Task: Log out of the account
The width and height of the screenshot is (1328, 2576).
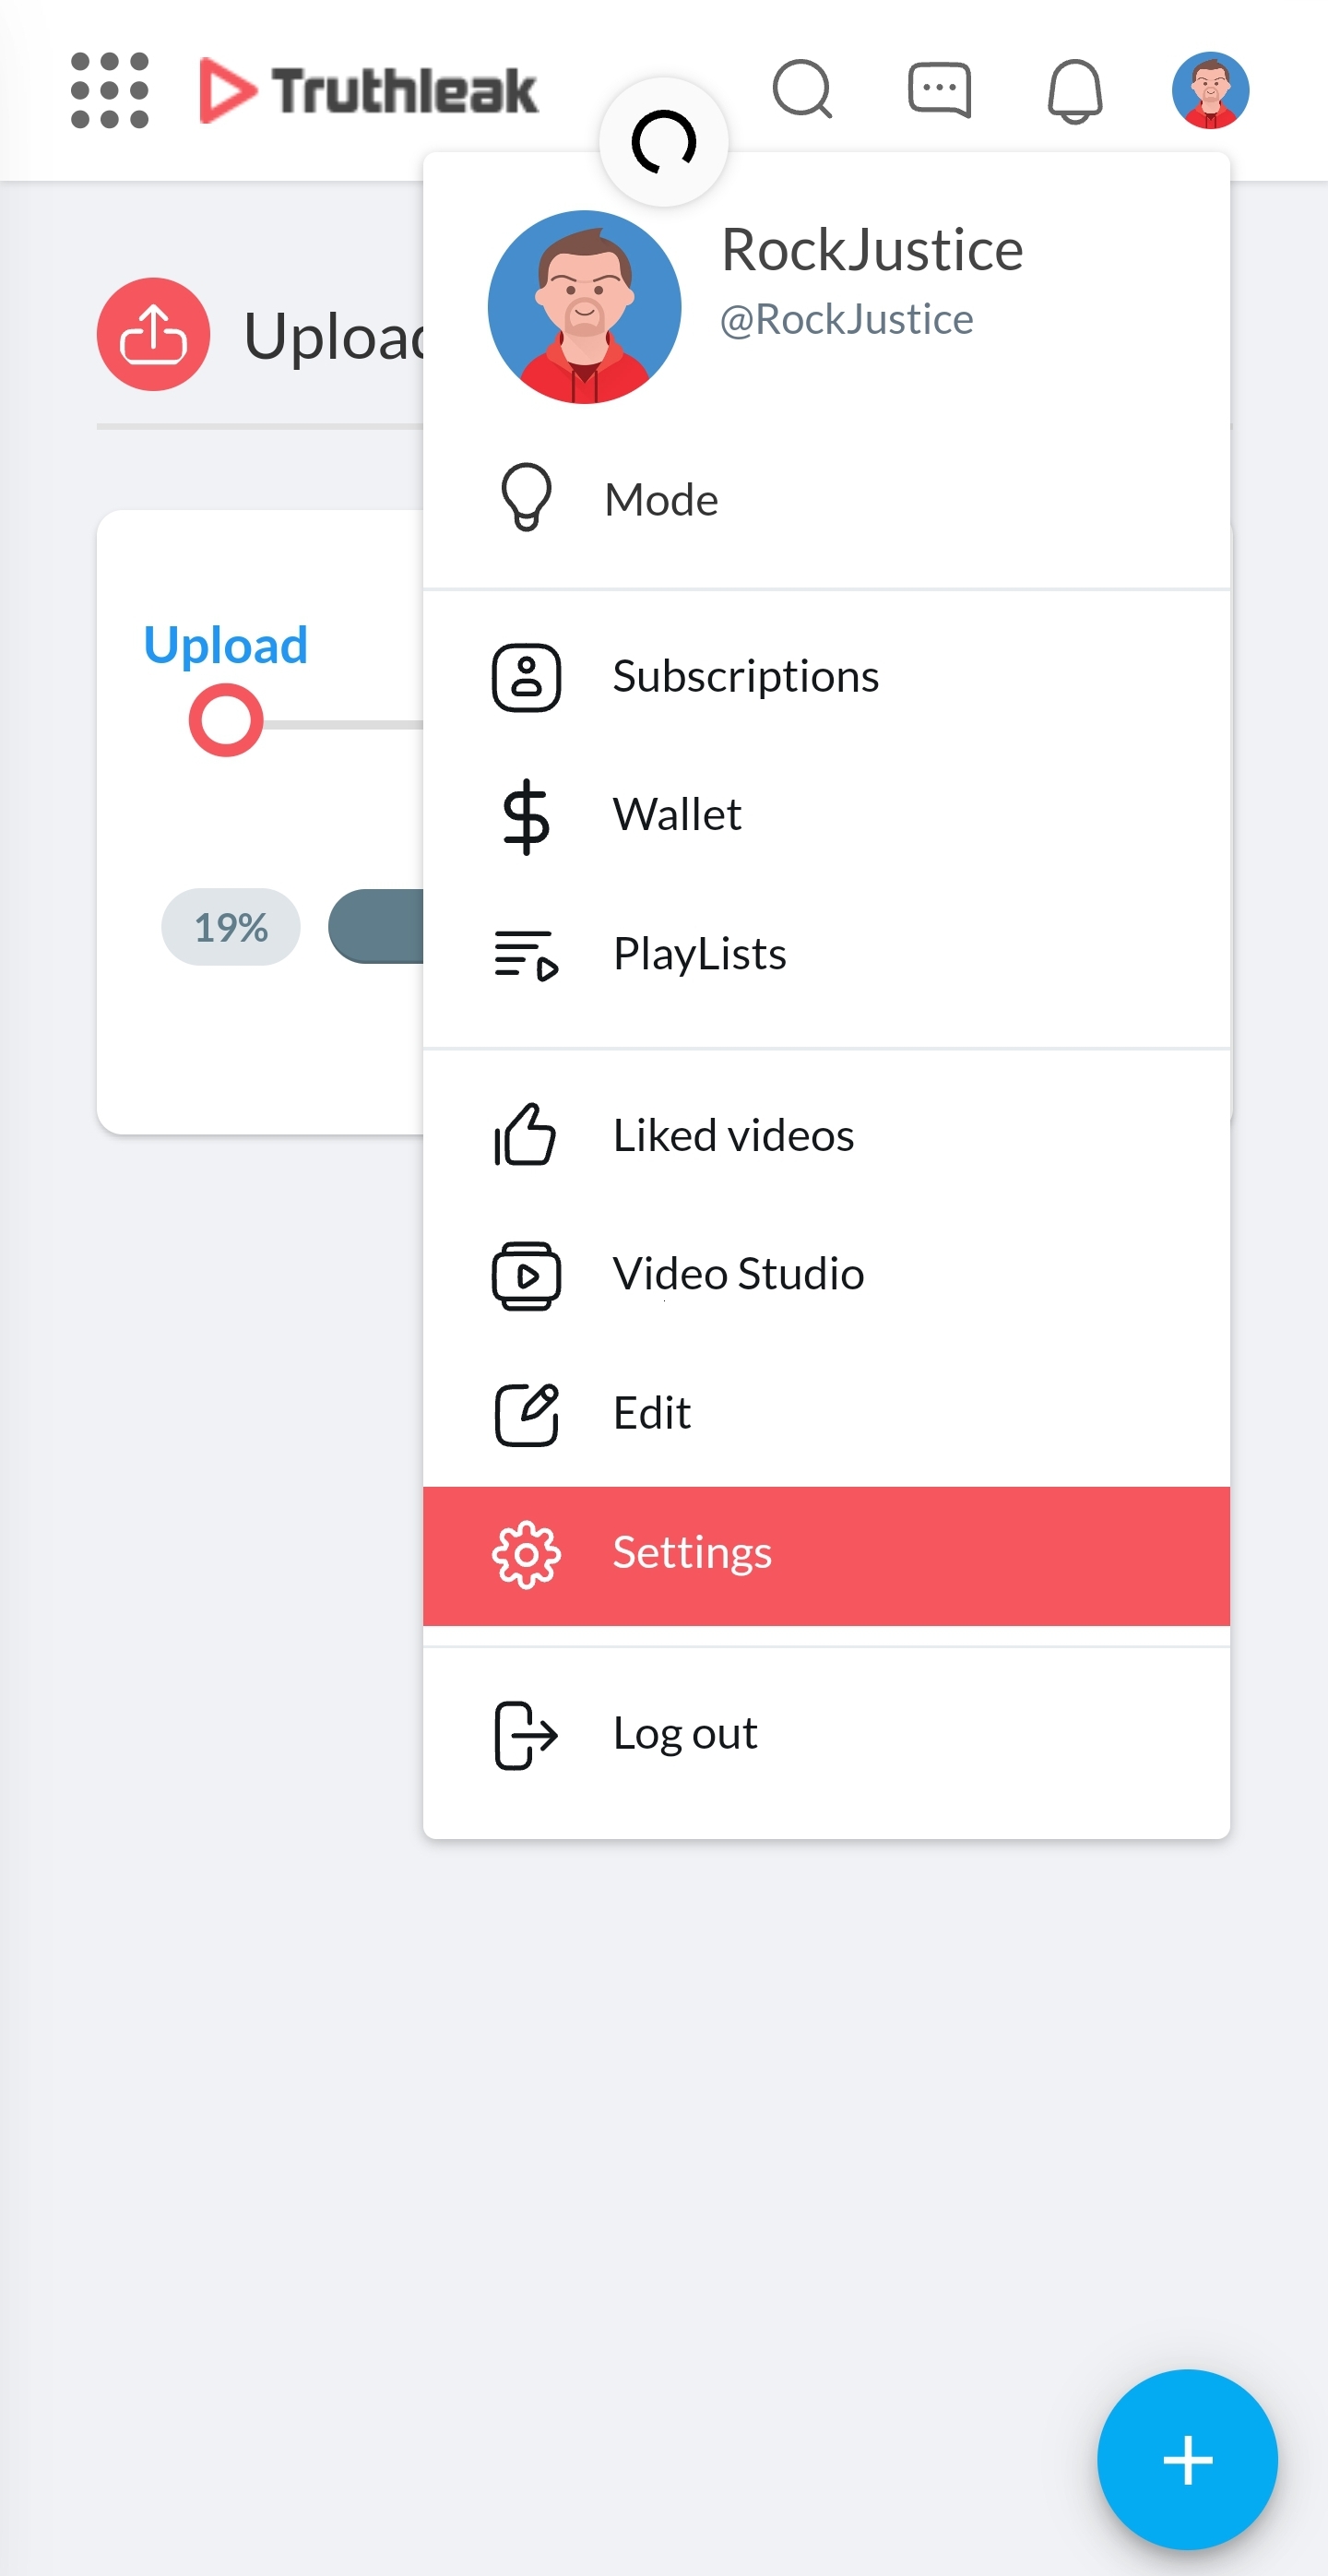Action: [x=685, y=1734]
